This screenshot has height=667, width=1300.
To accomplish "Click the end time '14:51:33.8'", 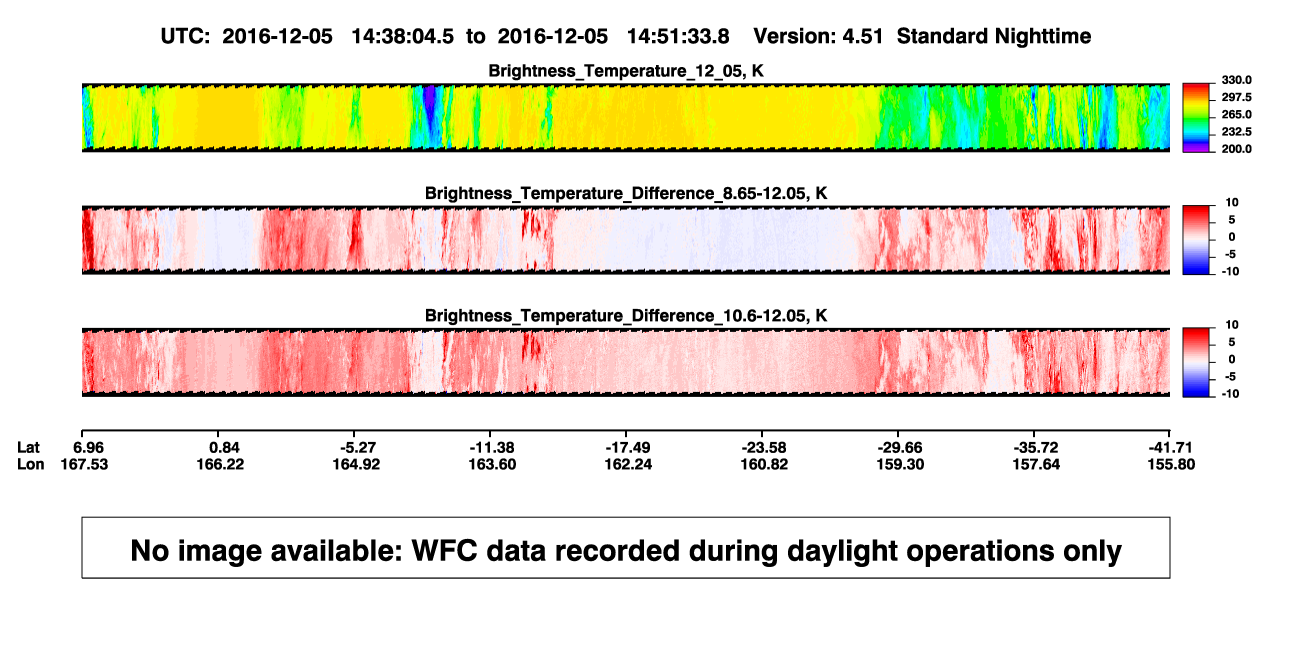I will tap(678, 36).
